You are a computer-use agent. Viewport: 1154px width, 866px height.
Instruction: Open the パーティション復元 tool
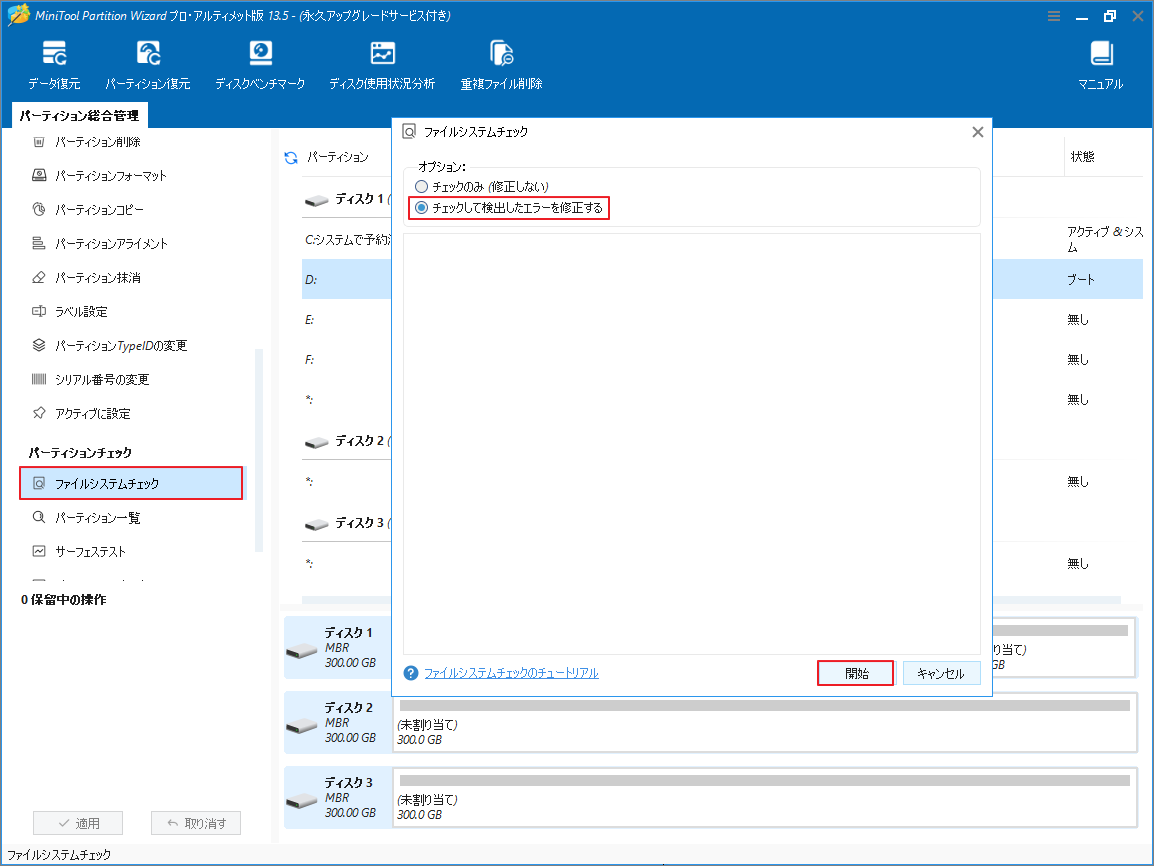coord(148,62)
